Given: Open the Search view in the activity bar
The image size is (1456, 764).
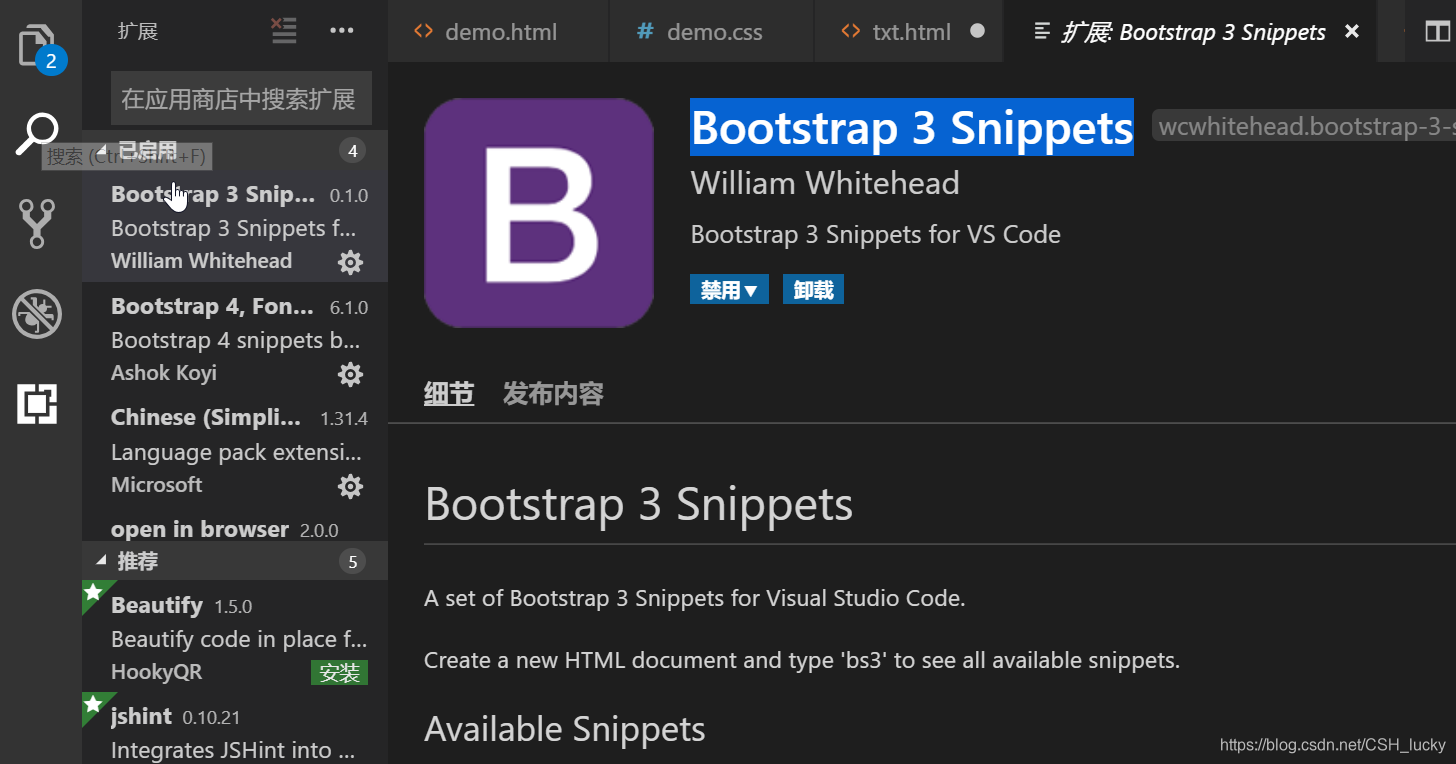Looking at the screenshot, I should click(37, 135).
